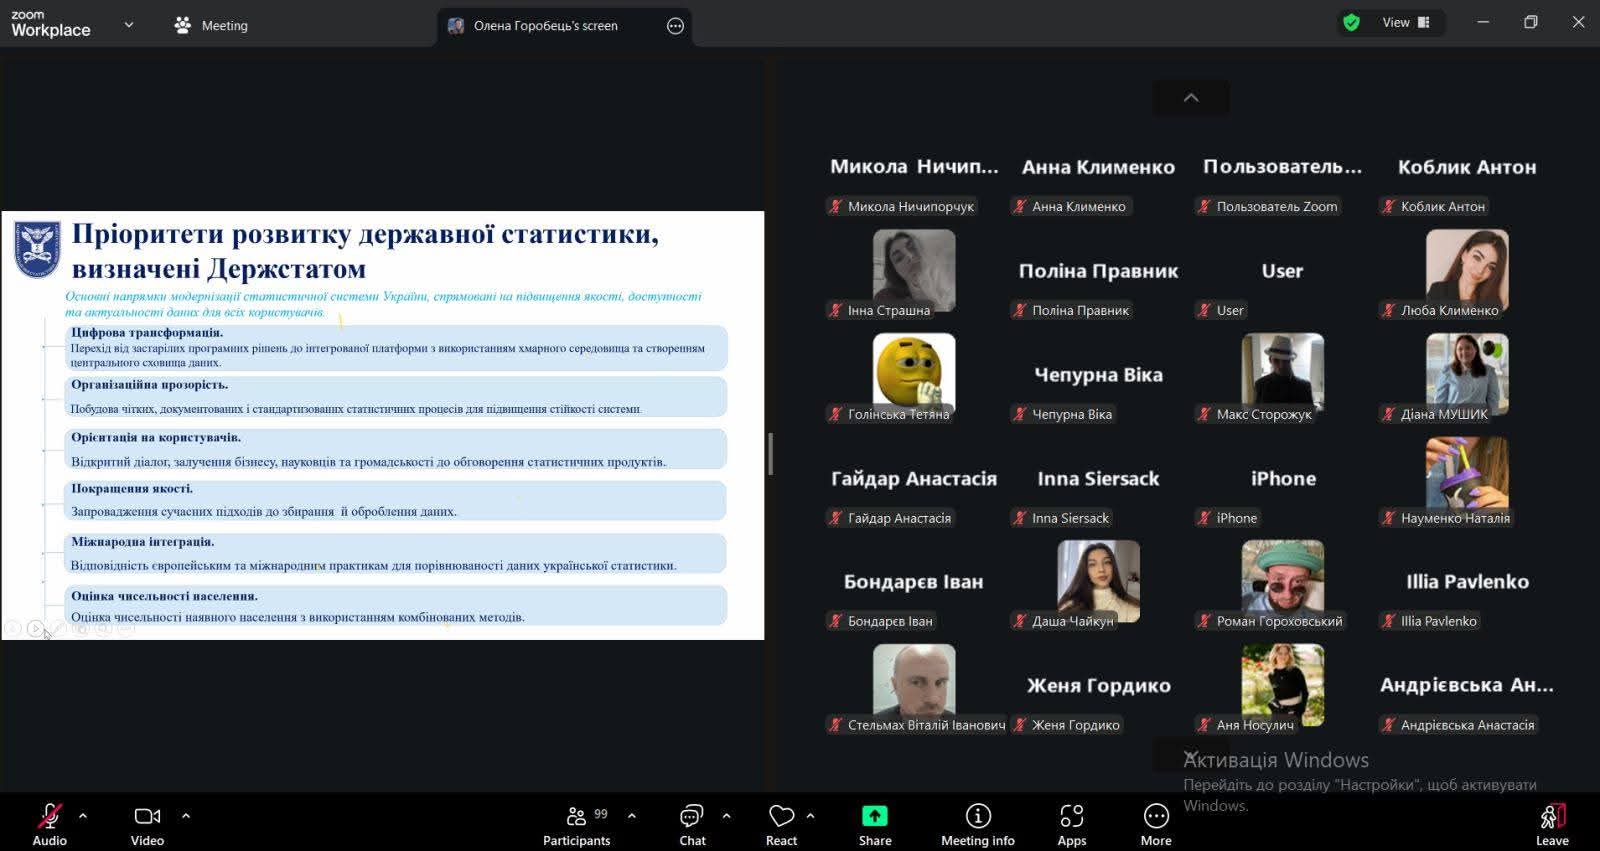The height and width of the screenshot is (851, 1600).
Task: Open the Participants panel
Action: click(576, 825)
